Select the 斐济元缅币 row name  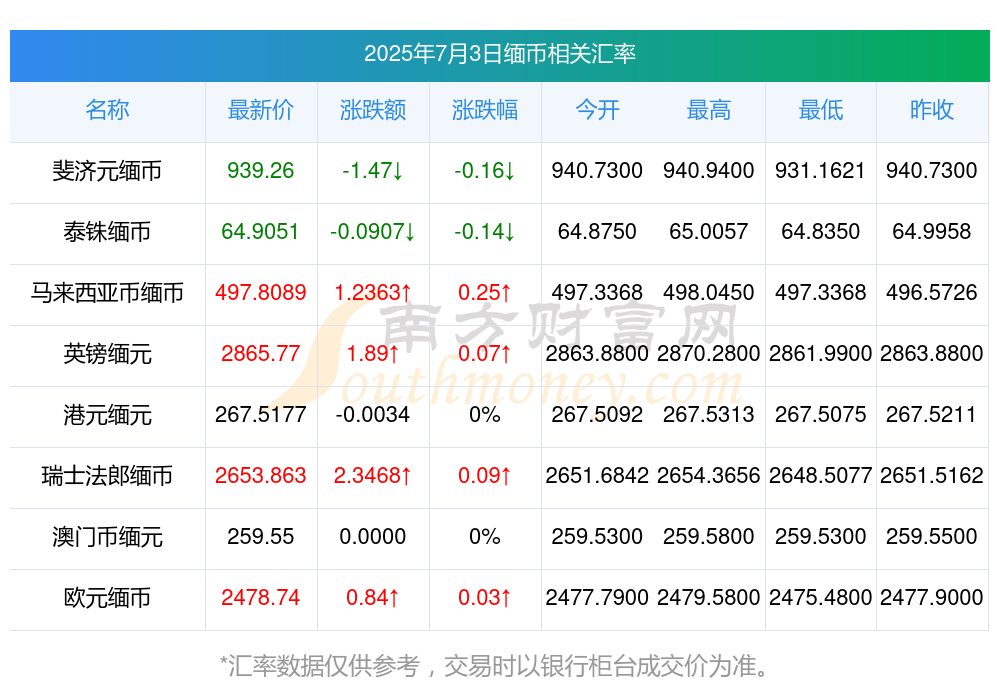[x=107, y=171]
